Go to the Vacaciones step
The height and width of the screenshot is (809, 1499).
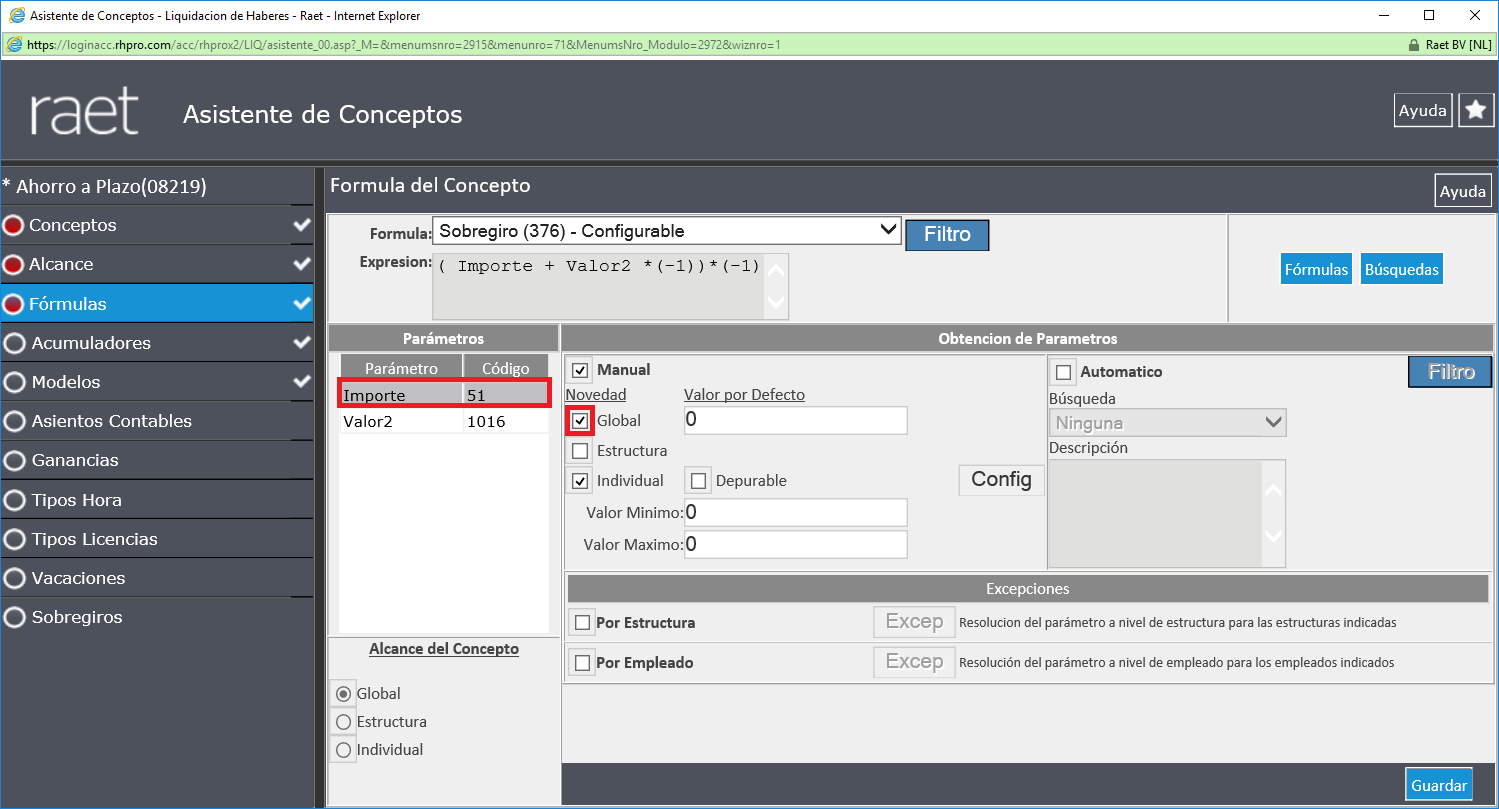pos(158,578)
